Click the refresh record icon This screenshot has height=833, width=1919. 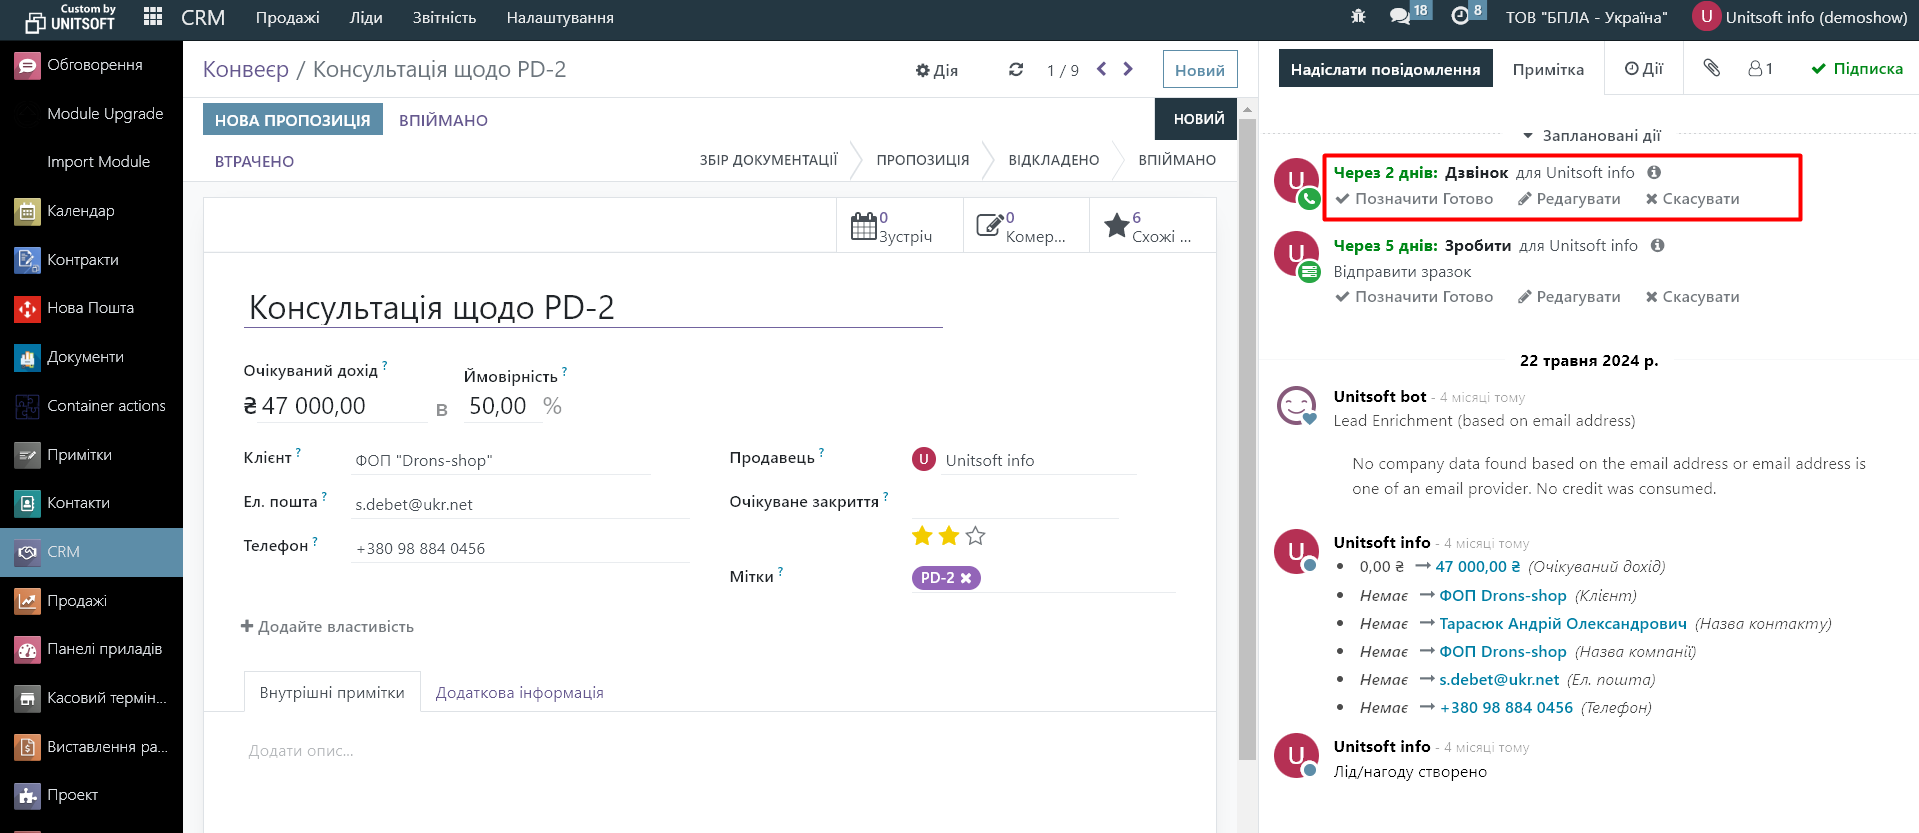1016,70
